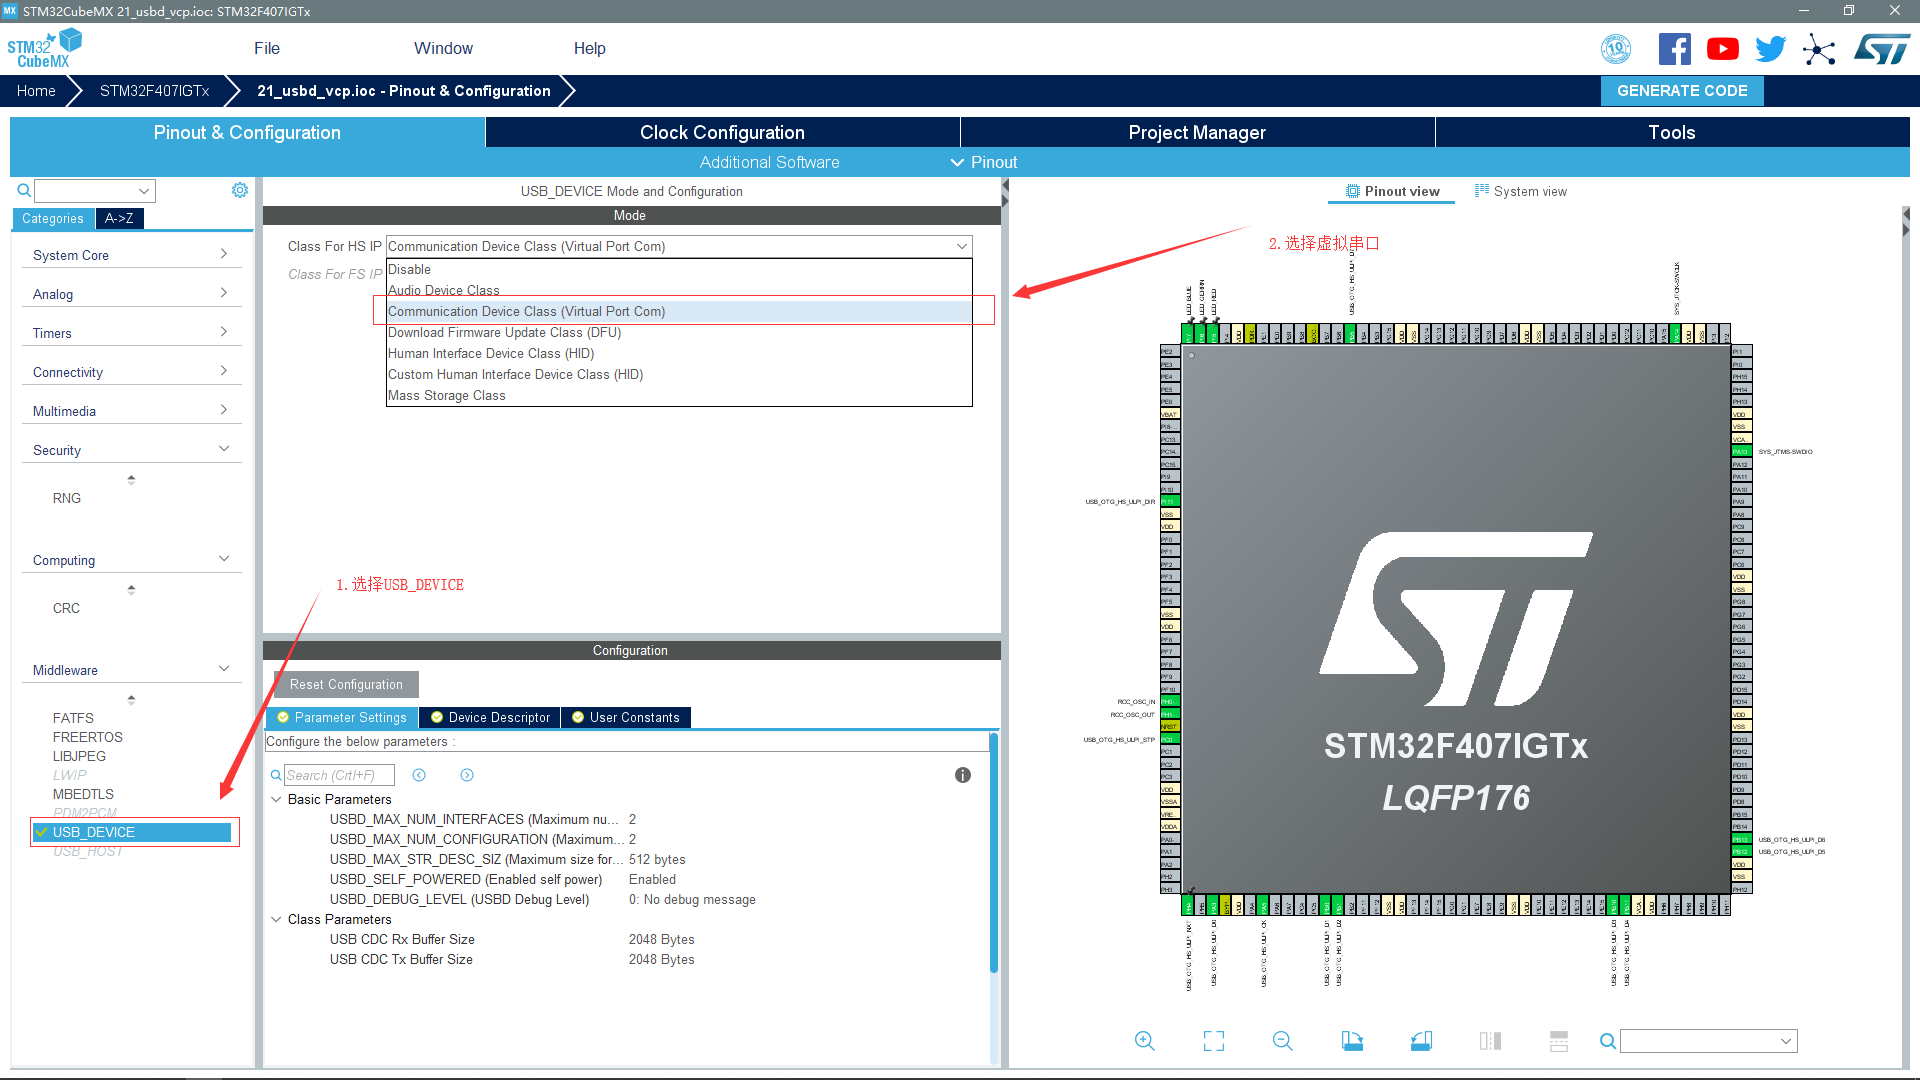
Task: Collapse the Basic Parameters group
Action: [x=276, y=799]
